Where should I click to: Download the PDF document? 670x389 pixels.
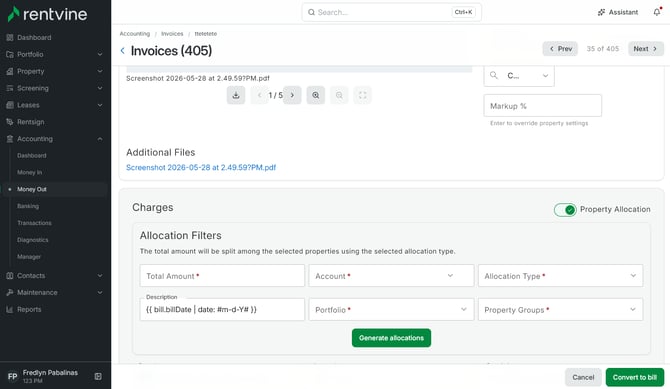[236, 95]
